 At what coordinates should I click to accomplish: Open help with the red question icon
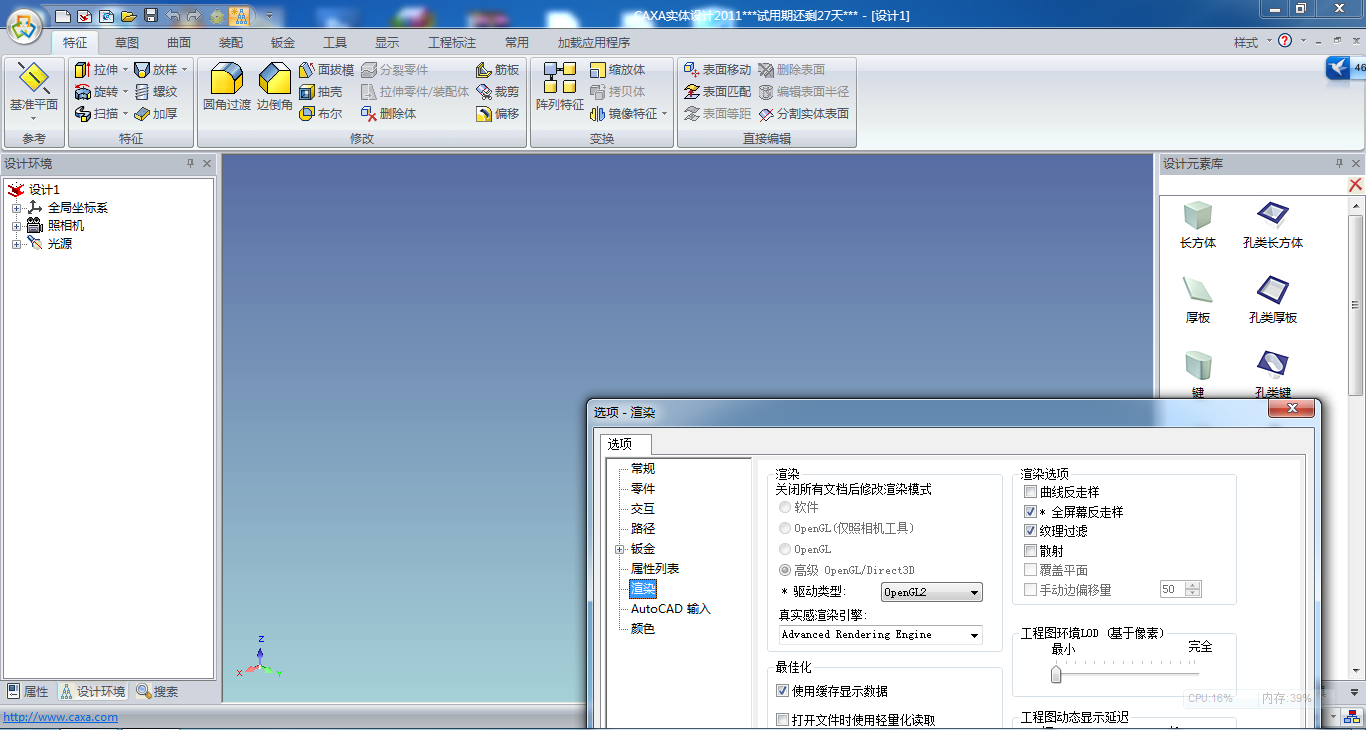tap(1285, 41)
